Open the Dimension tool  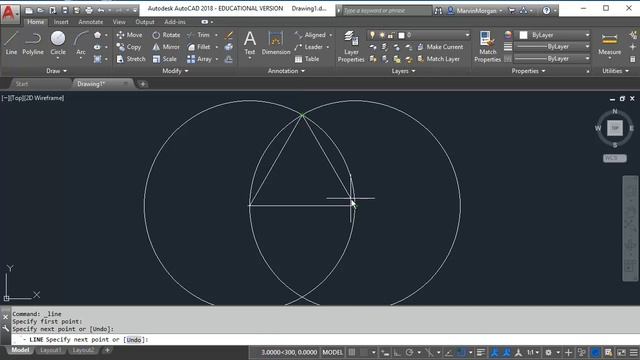(276, 43)
